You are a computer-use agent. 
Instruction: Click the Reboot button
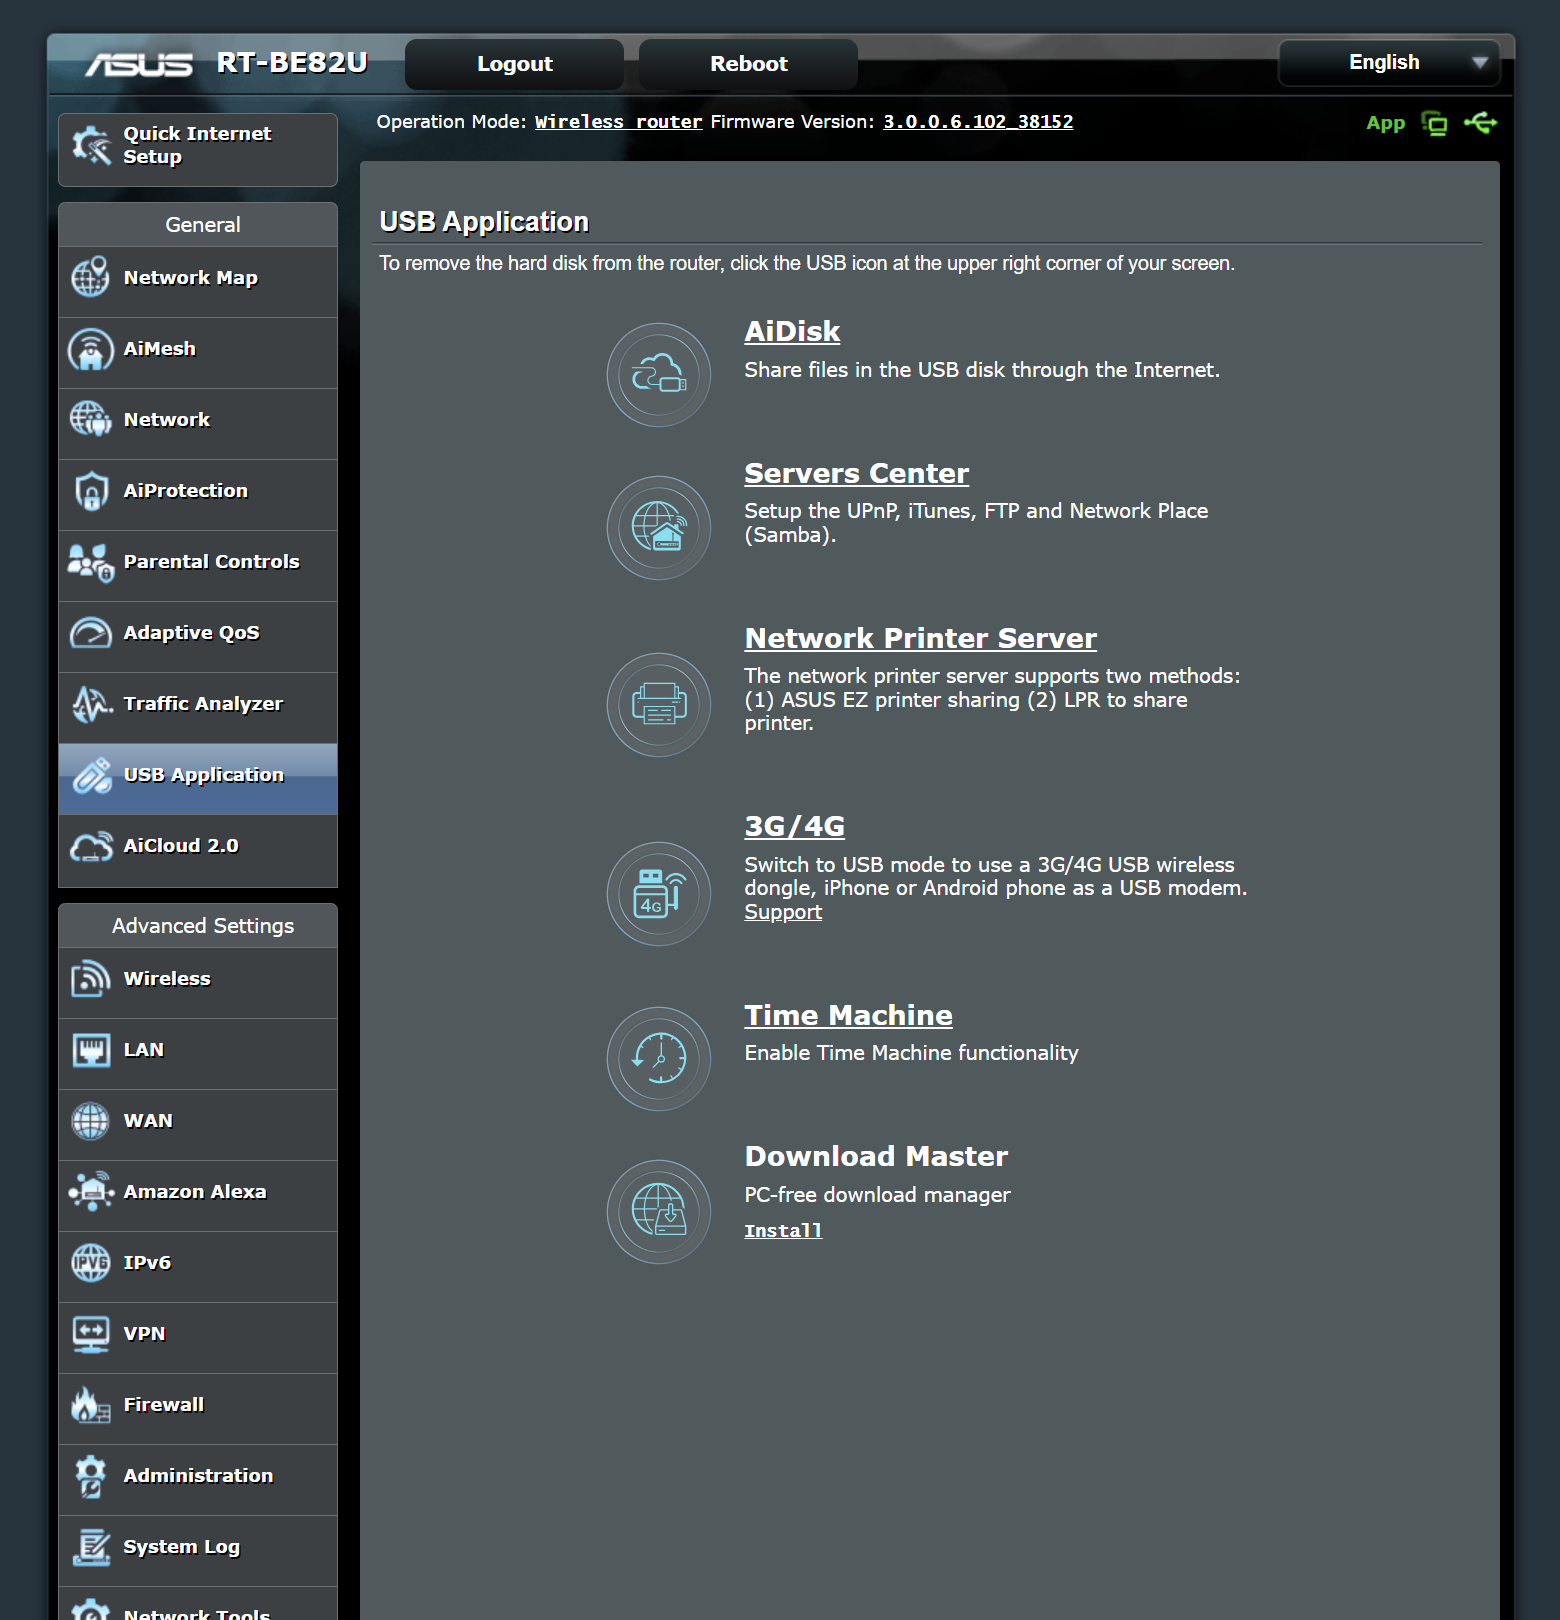[x=749, y=64]
